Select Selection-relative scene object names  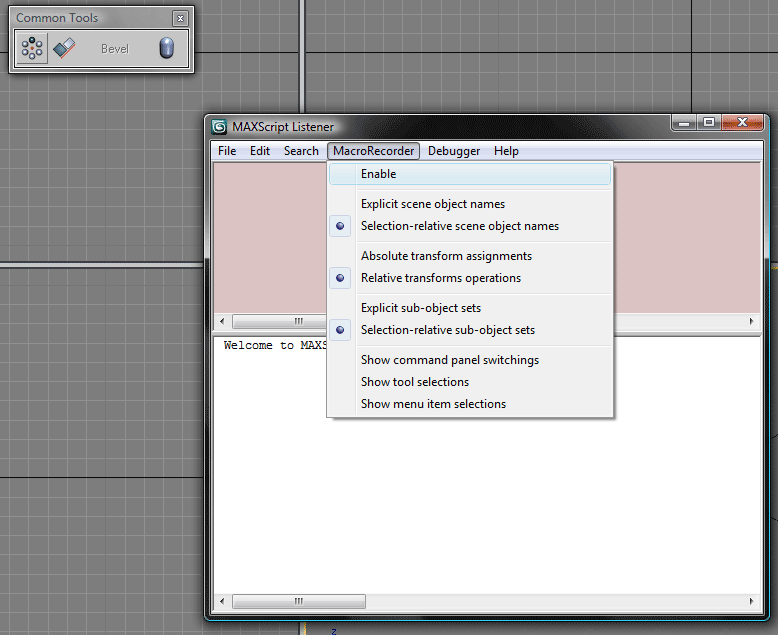470,226
